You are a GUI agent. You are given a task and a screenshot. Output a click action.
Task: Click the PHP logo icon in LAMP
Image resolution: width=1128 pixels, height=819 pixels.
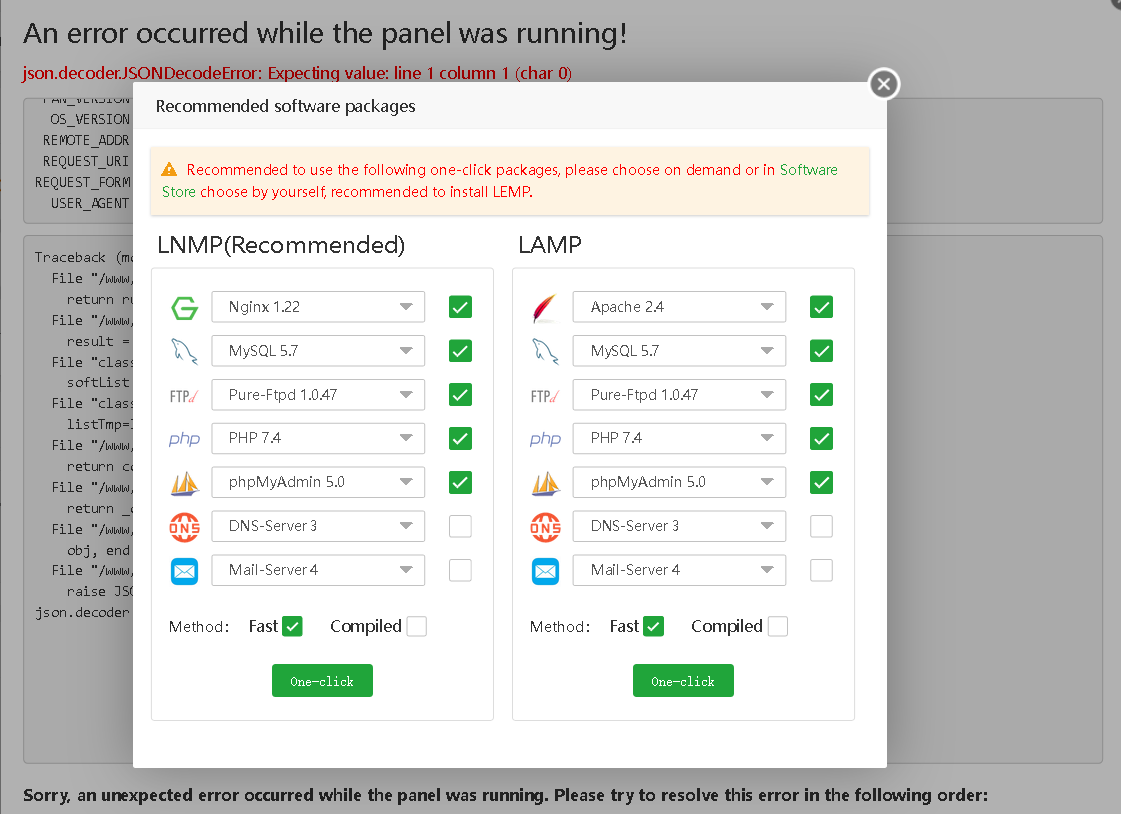(545, 439)
